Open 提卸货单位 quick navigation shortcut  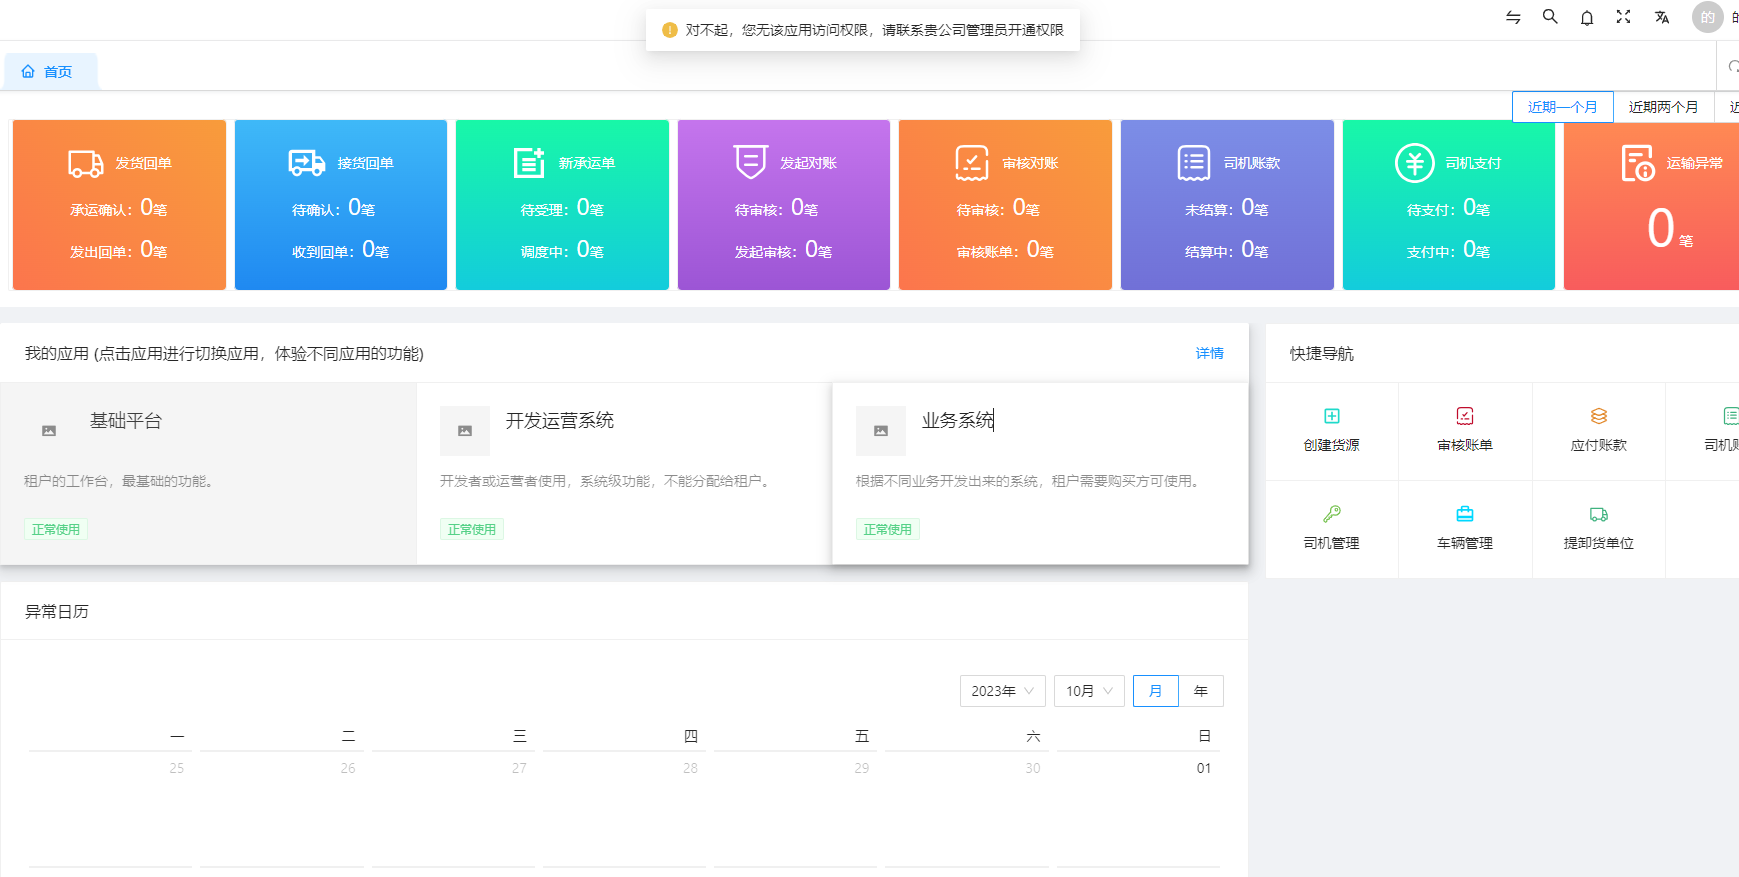point(1599,529)
